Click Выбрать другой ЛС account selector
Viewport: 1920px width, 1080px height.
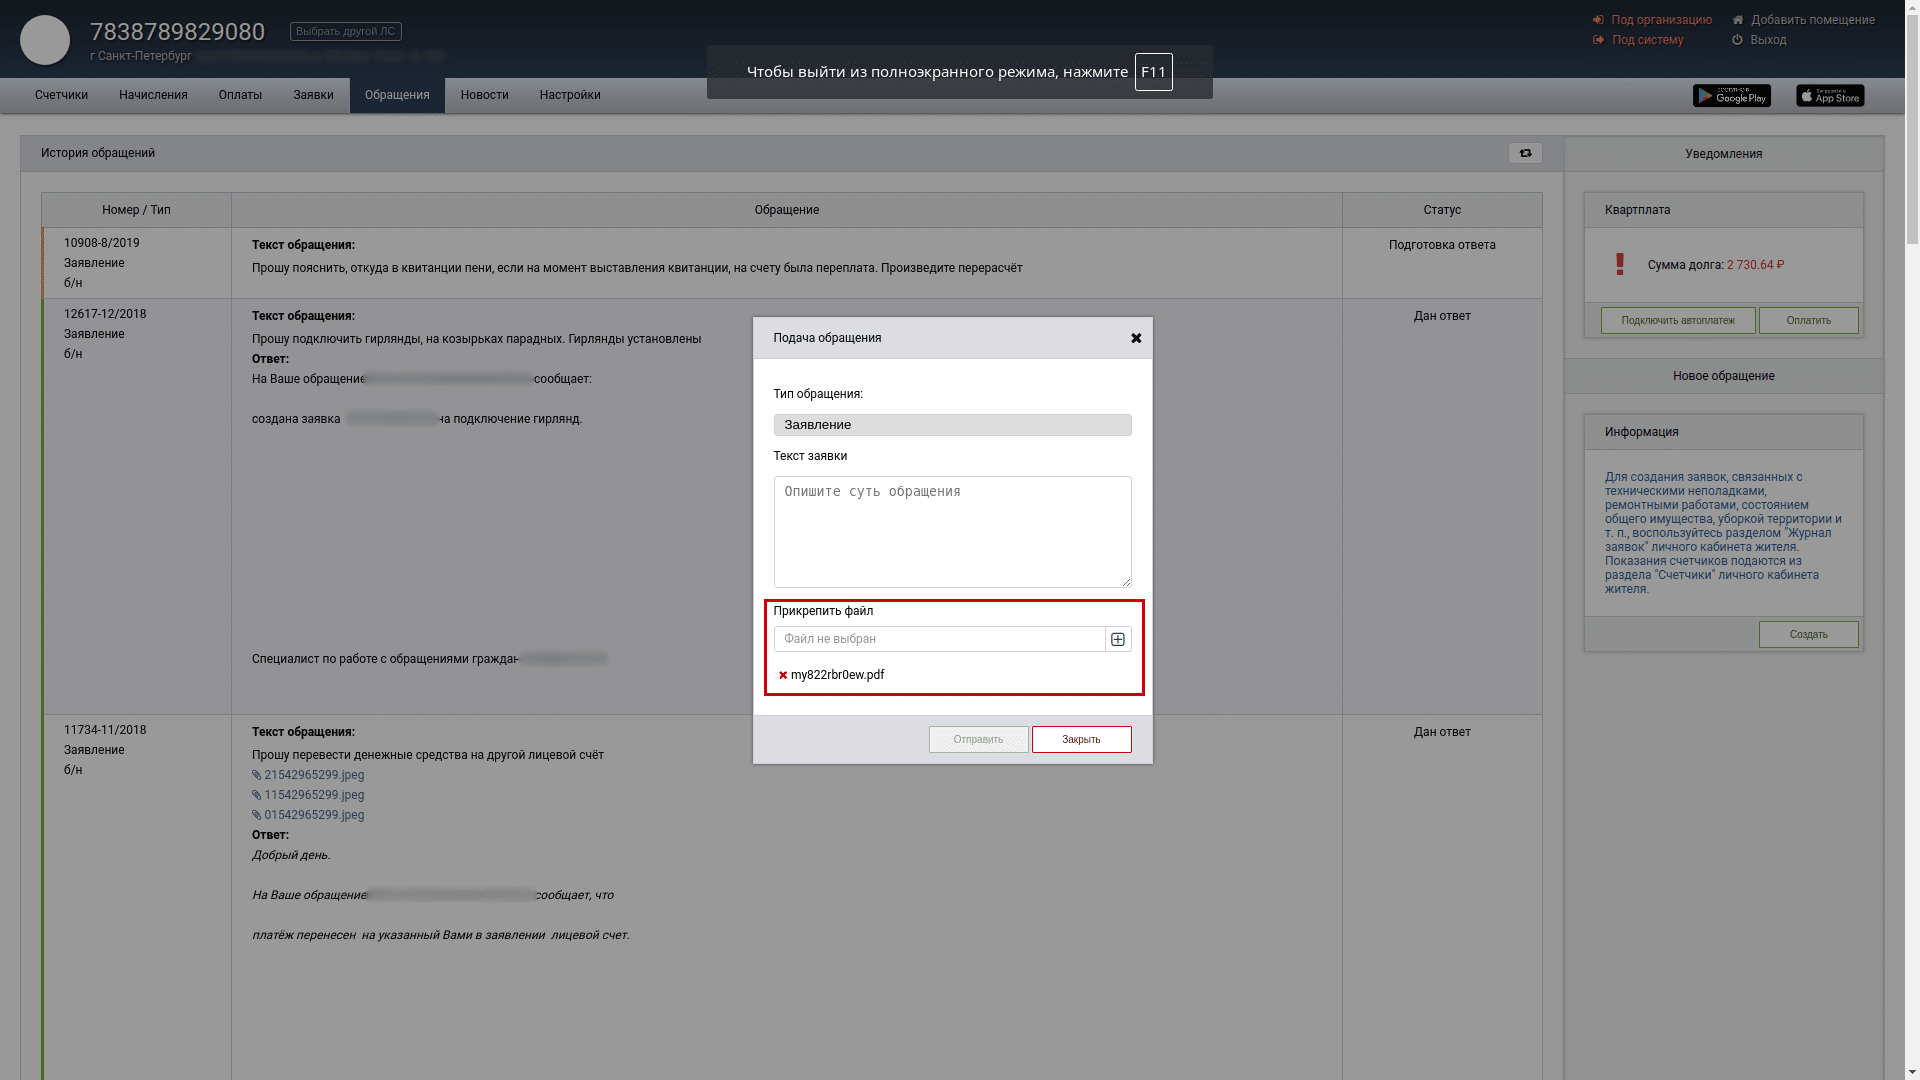coord(345,32)
